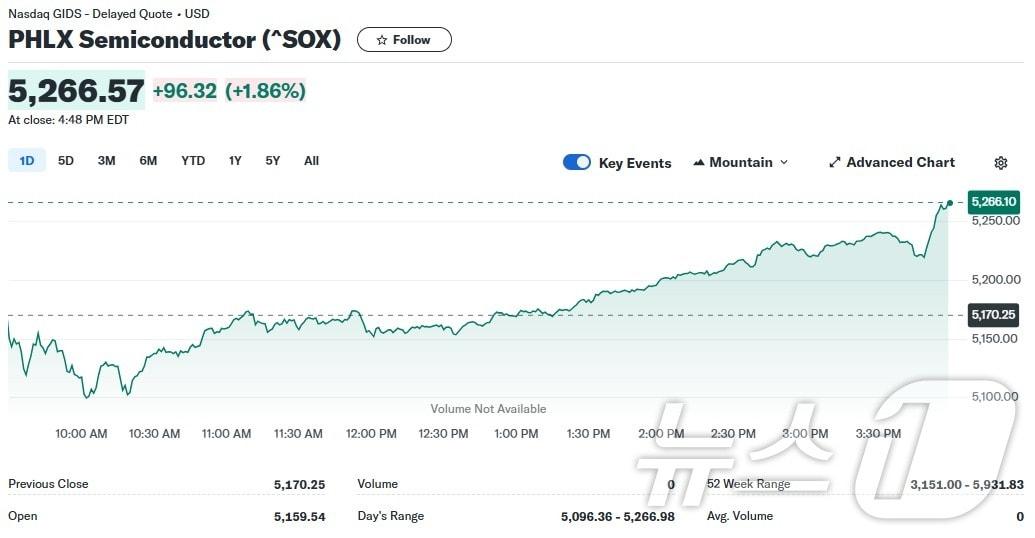
Task: Click the 5,266.10 current price label
Action: coord(993,202)
